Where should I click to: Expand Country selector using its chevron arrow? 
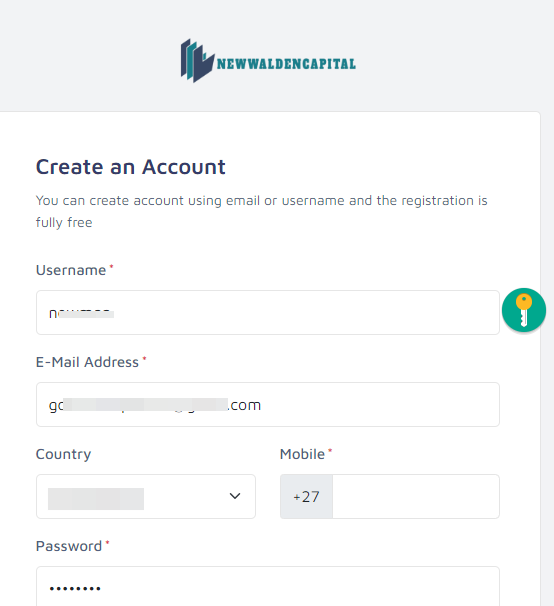click(235, 496)
